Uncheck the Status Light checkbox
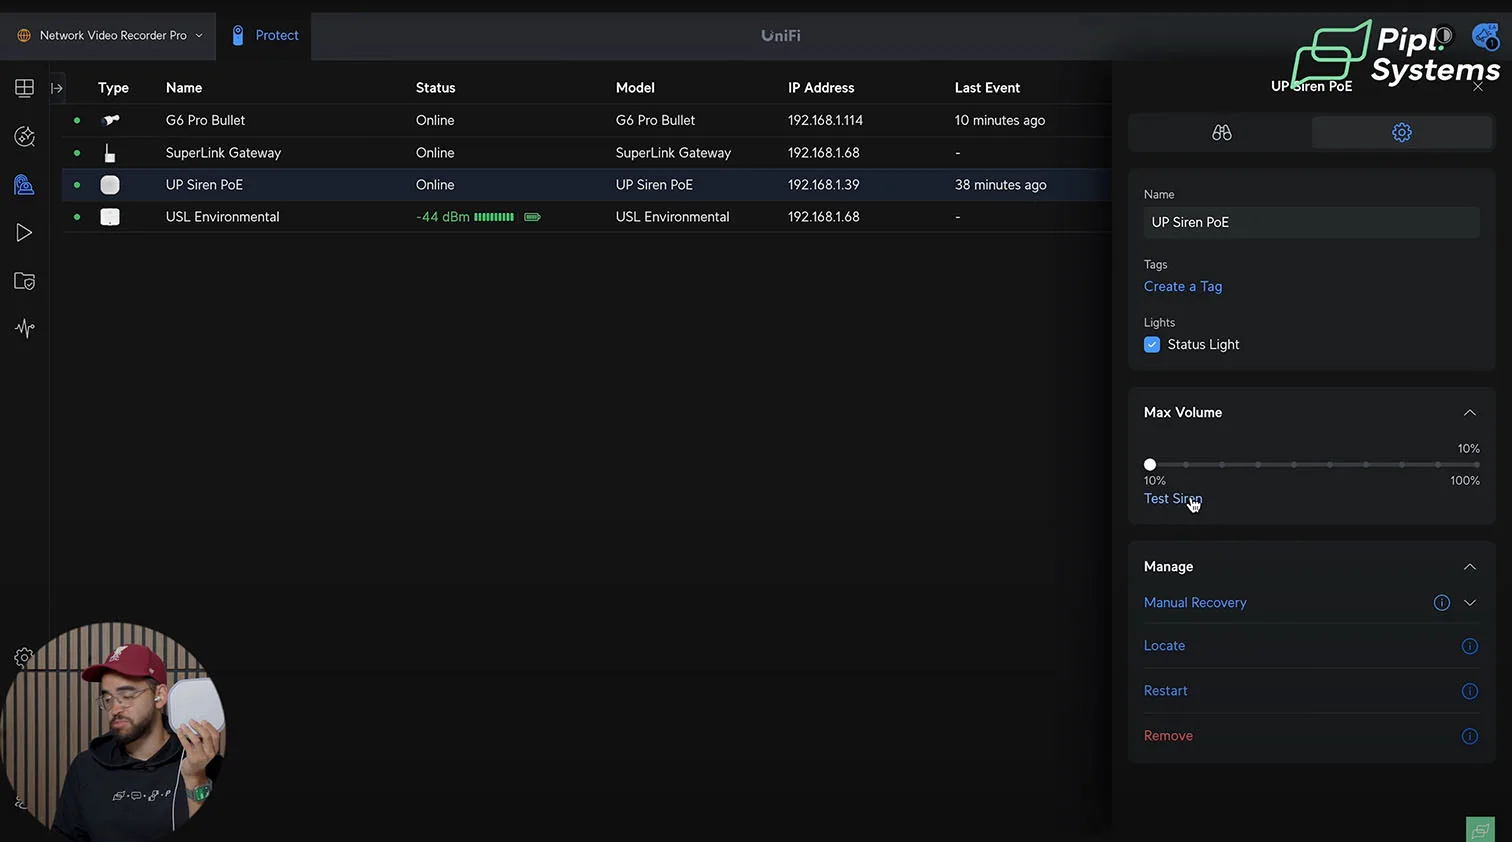Screen dimensions: 1512x842 1152,344
